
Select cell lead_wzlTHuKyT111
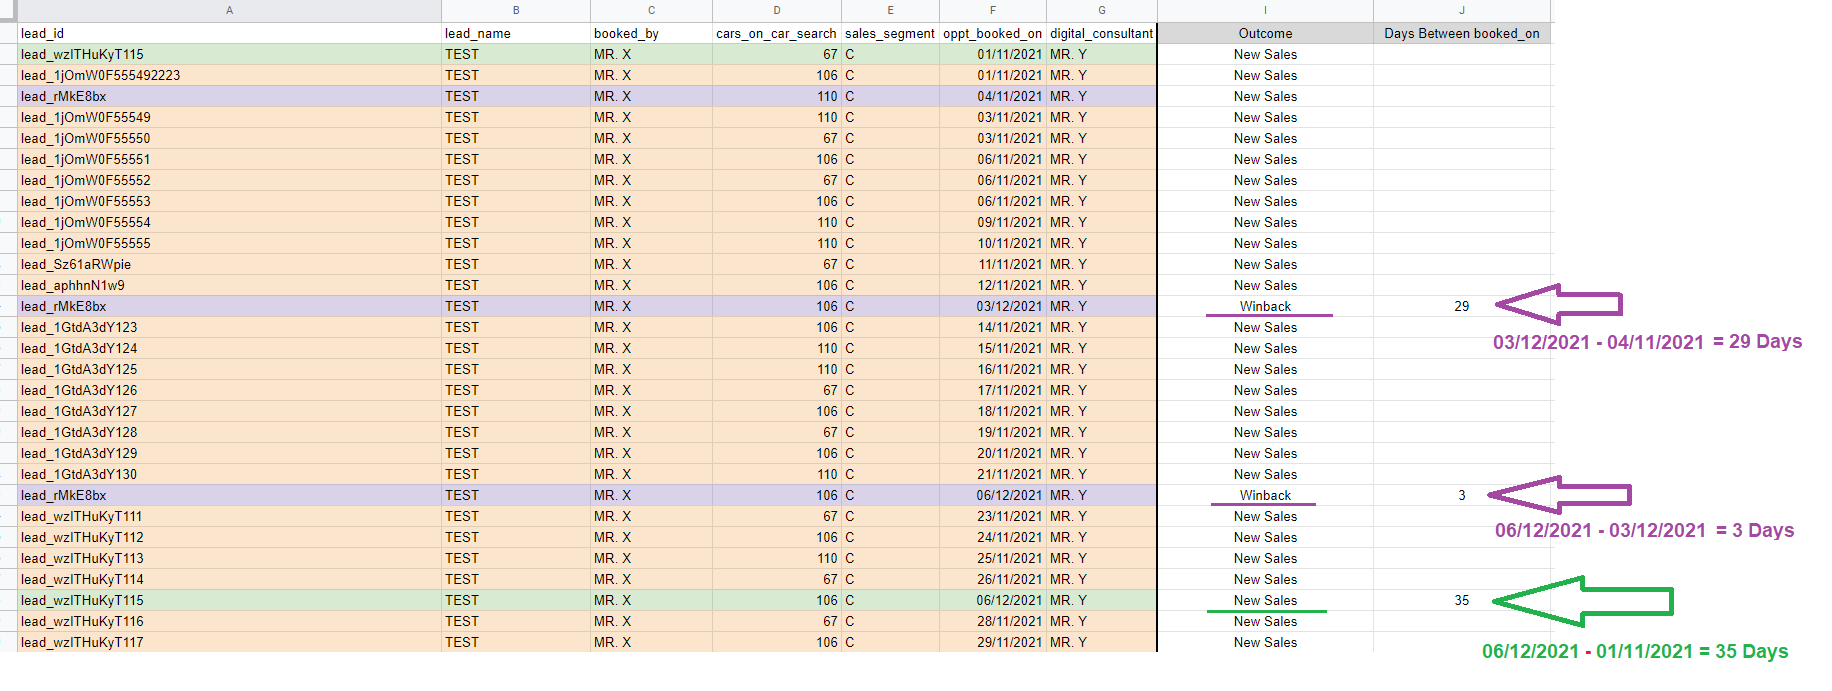pyautogui.click(x=229, y=516)
